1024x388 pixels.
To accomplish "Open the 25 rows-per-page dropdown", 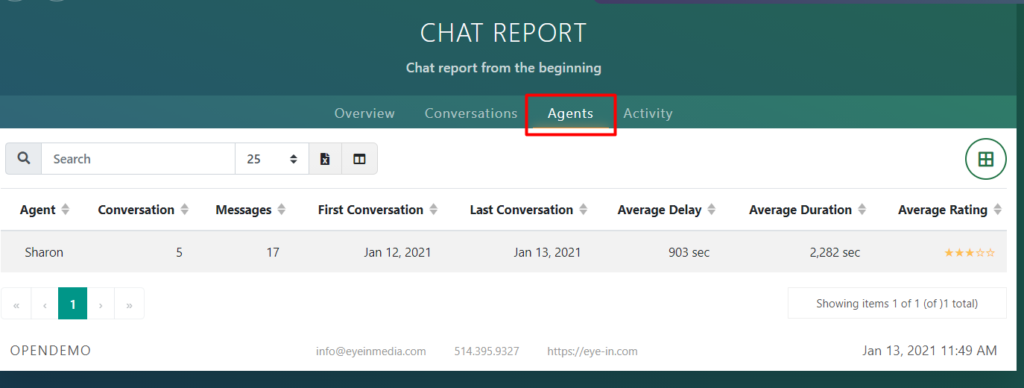I will (272, 159).
